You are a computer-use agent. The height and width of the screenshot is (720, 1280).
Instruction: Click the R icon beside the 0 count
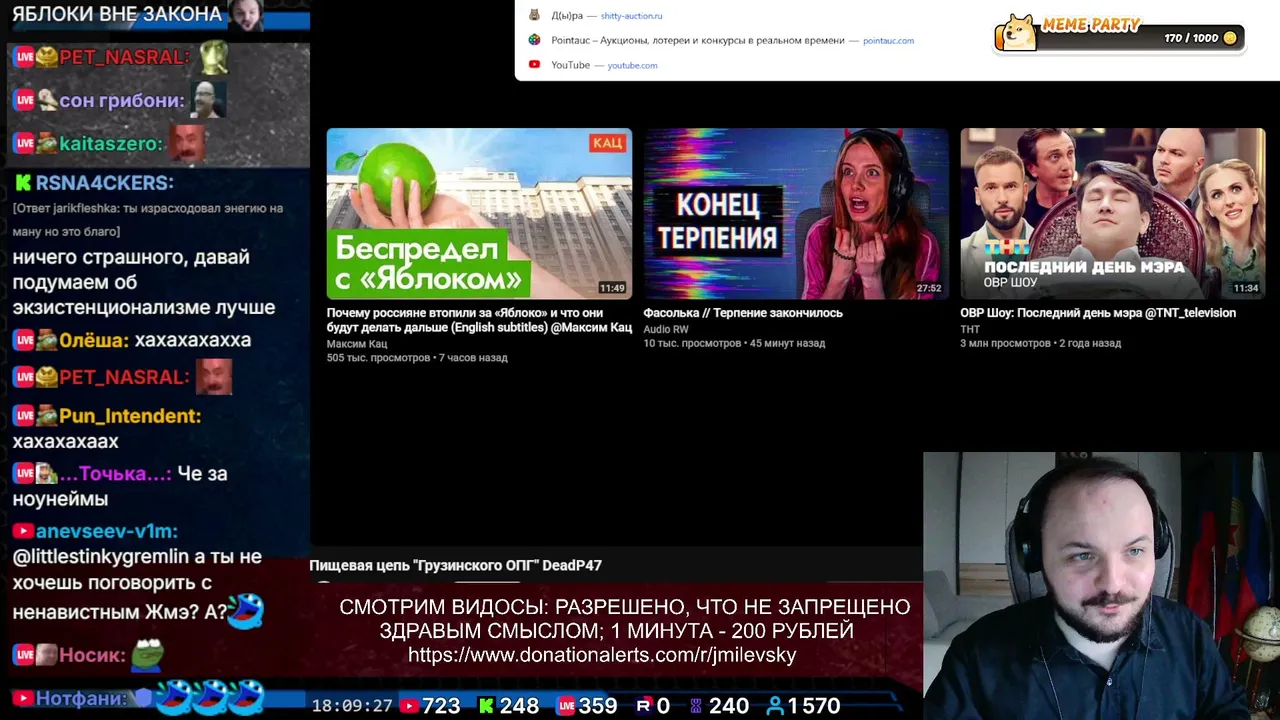click(643, 706)
